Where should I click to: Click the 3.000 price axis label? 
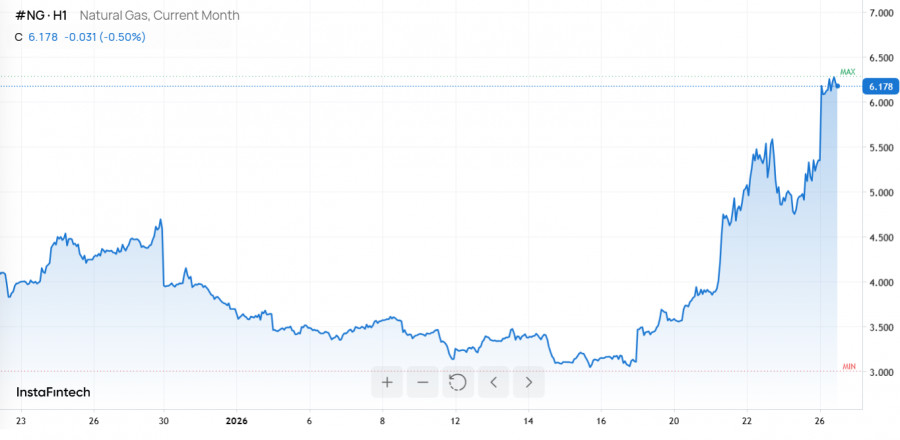881,373
